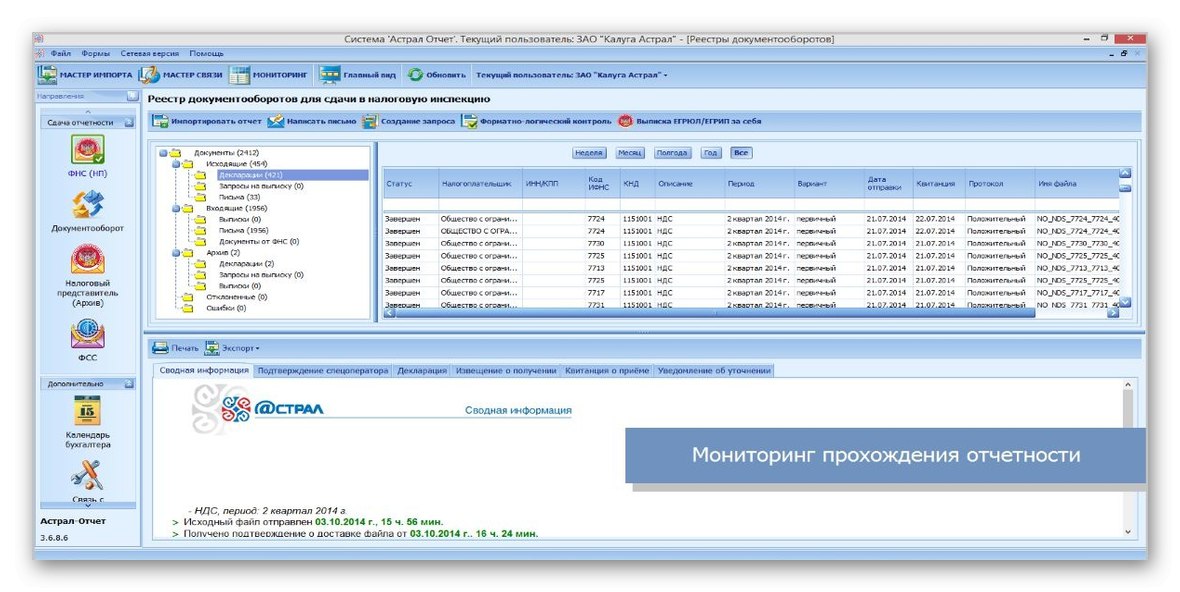This screenshot has width=1180, height=592.
Task: Switch to Квитанция о приёме tab
Action: point(607,371)
